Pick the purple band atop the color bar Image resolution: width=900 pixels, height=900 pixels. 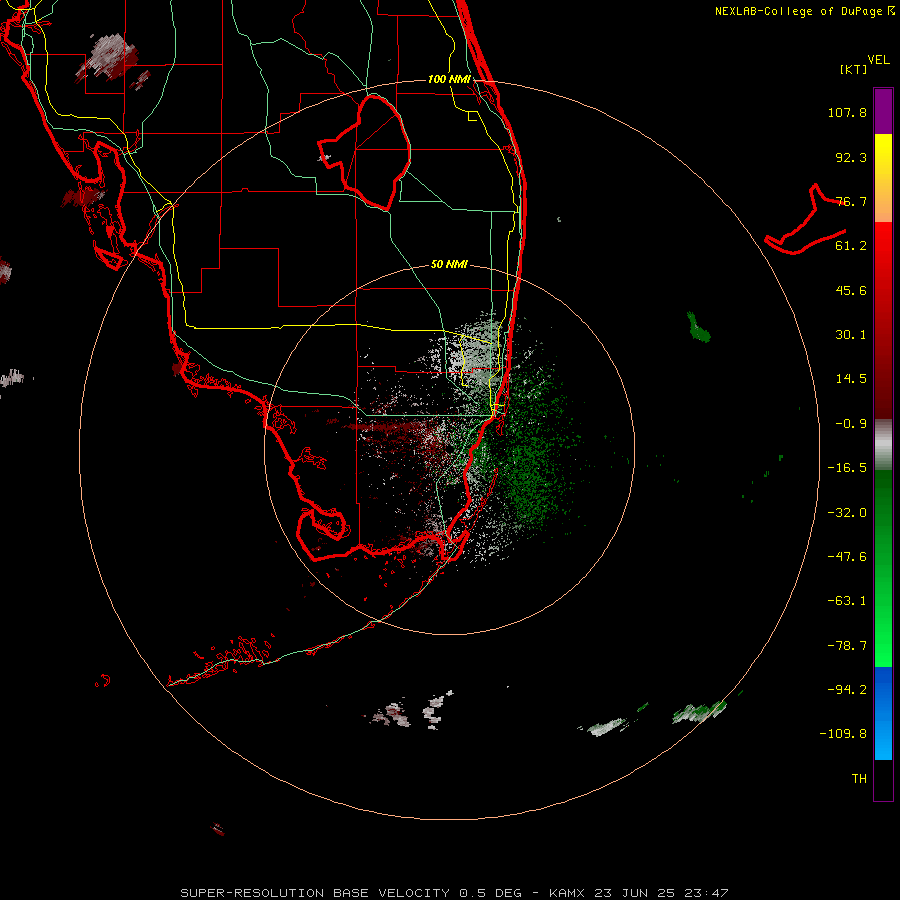coord(883,111)
